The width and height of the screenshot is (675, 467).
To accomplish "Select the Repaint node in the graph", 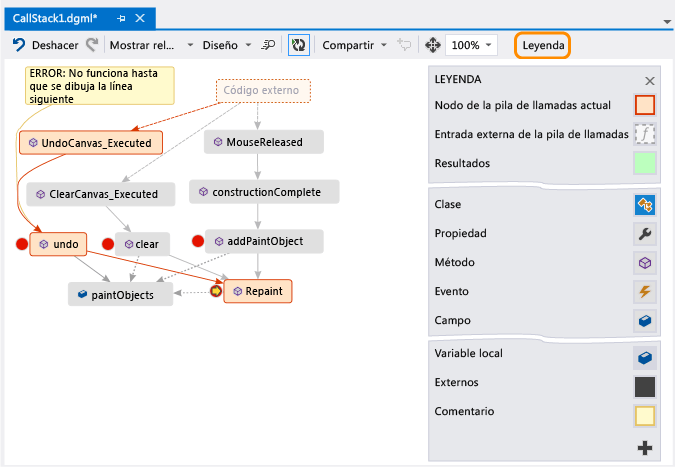I will [257, 291].
